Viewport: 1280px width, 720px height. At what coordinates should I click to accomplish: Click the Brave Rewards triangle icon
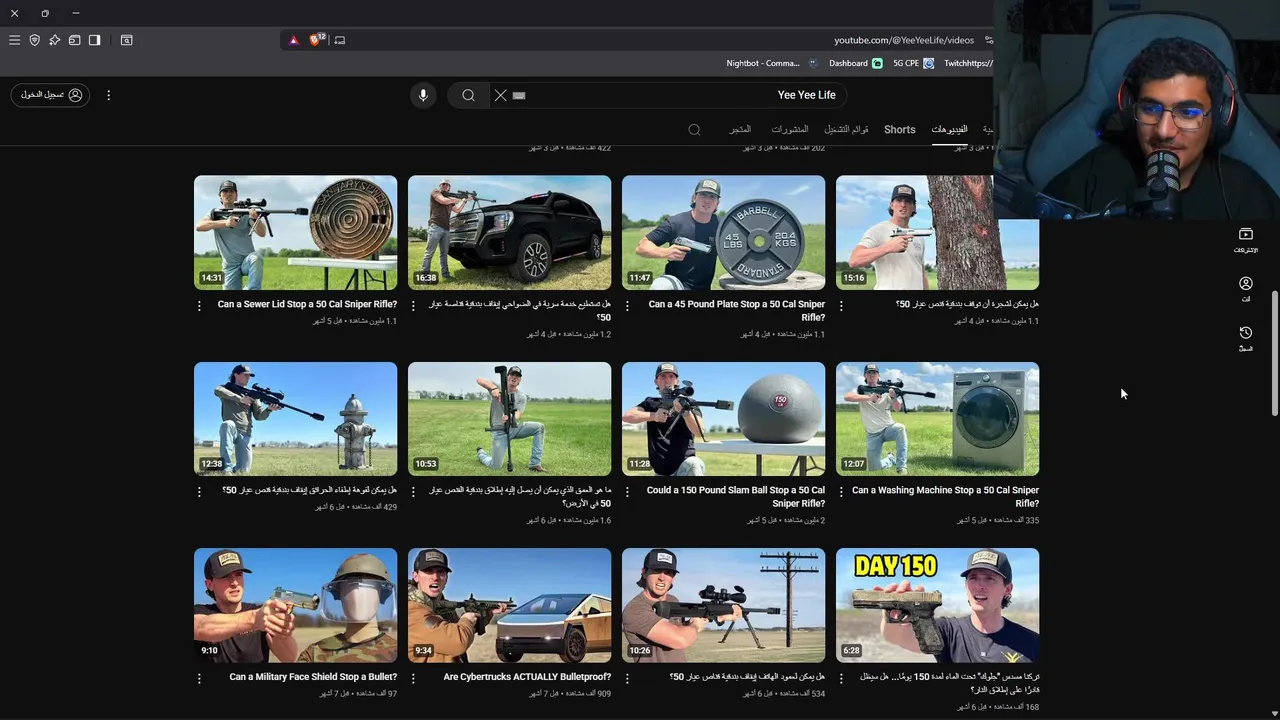293,40
